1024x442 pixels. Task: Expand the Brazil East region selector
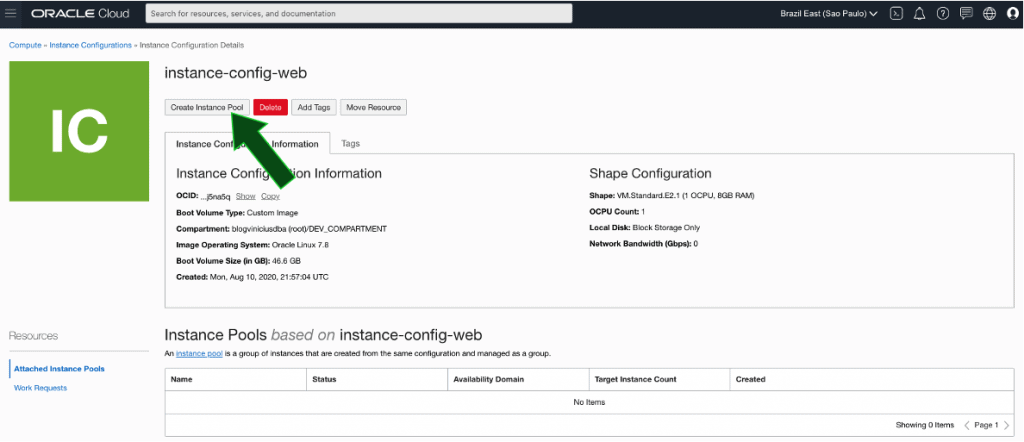828,14
